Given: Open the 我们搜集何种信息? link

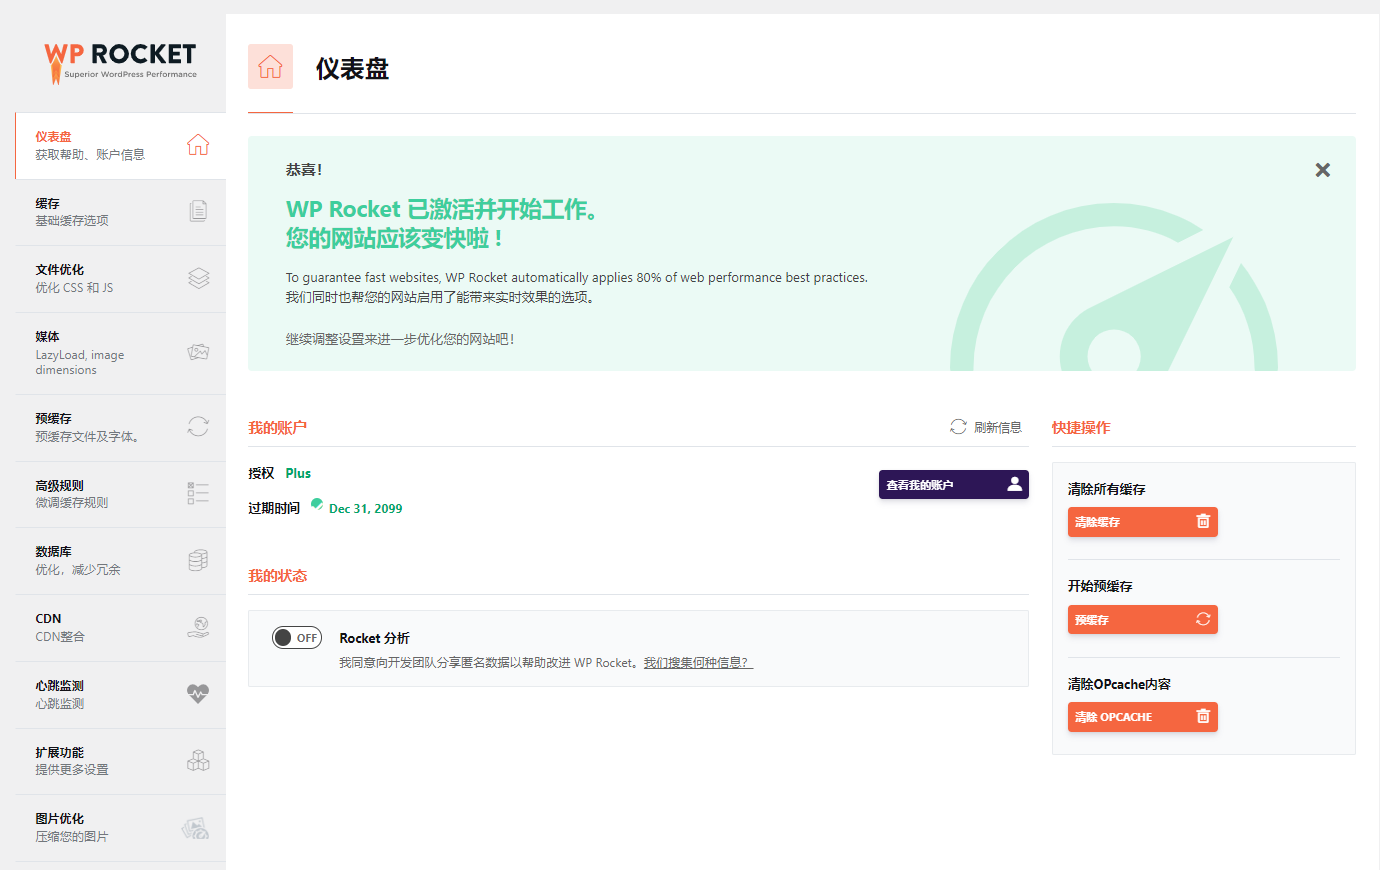Looking at the screenshot, I should (698, 662).
